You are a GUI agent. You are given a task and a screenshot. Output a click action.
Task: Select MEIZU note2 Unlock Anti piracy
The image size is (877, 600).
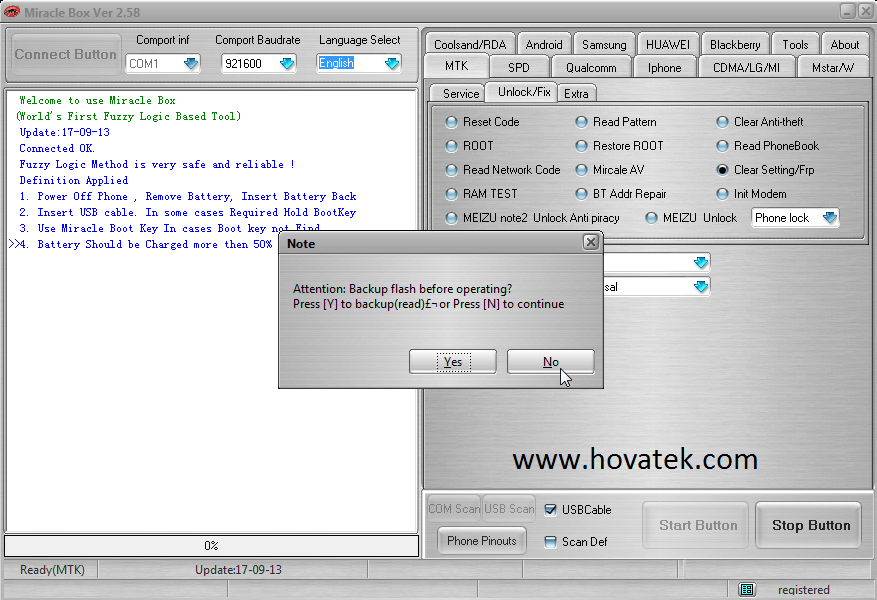pyautogui.click(x=532, y=218)
